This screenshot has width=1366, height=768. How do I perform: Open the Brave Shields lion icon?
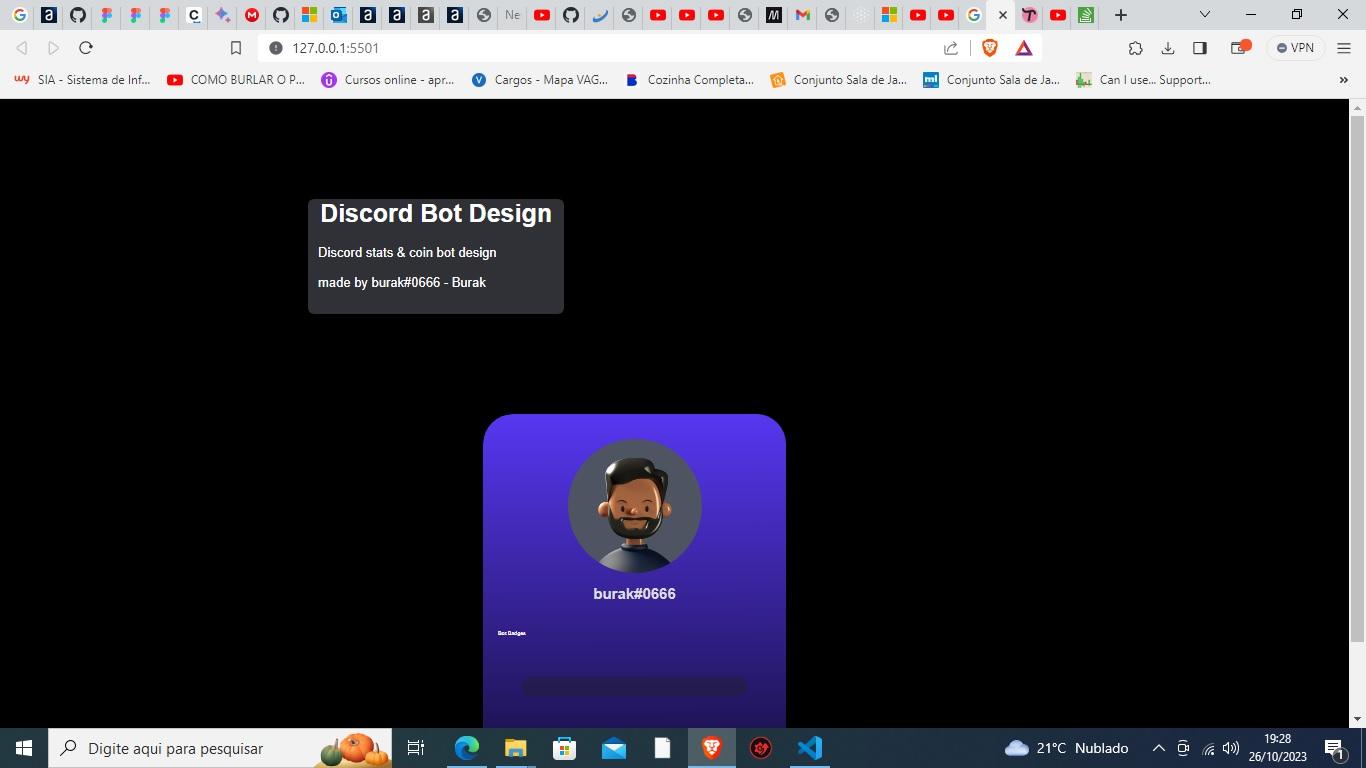point(990,48)
